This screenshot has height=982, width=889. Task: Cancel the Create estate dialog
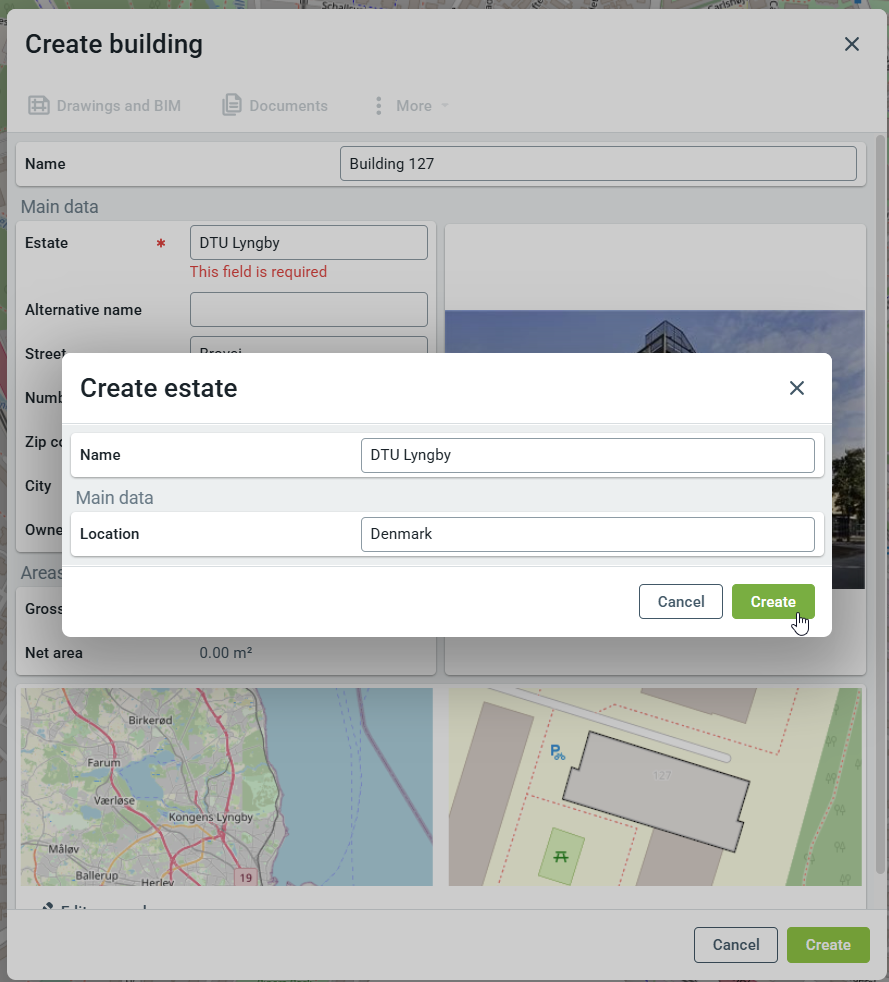680,601
